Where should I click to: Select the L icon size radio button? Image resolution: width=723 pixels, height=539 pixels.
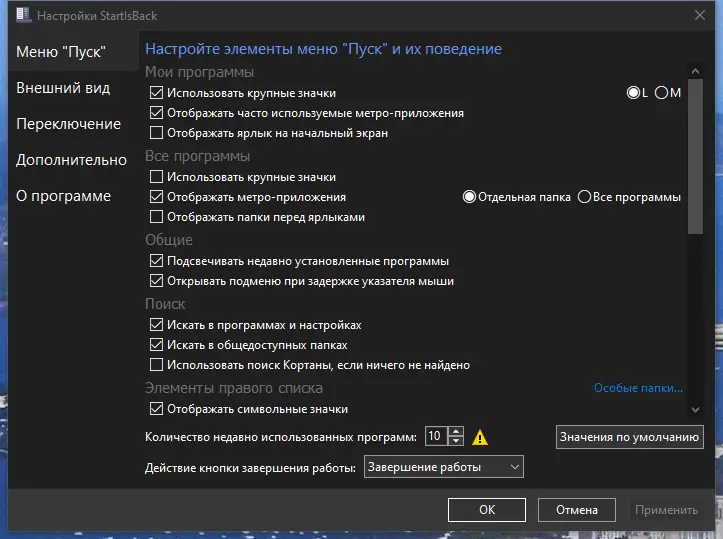pos(633,93)
